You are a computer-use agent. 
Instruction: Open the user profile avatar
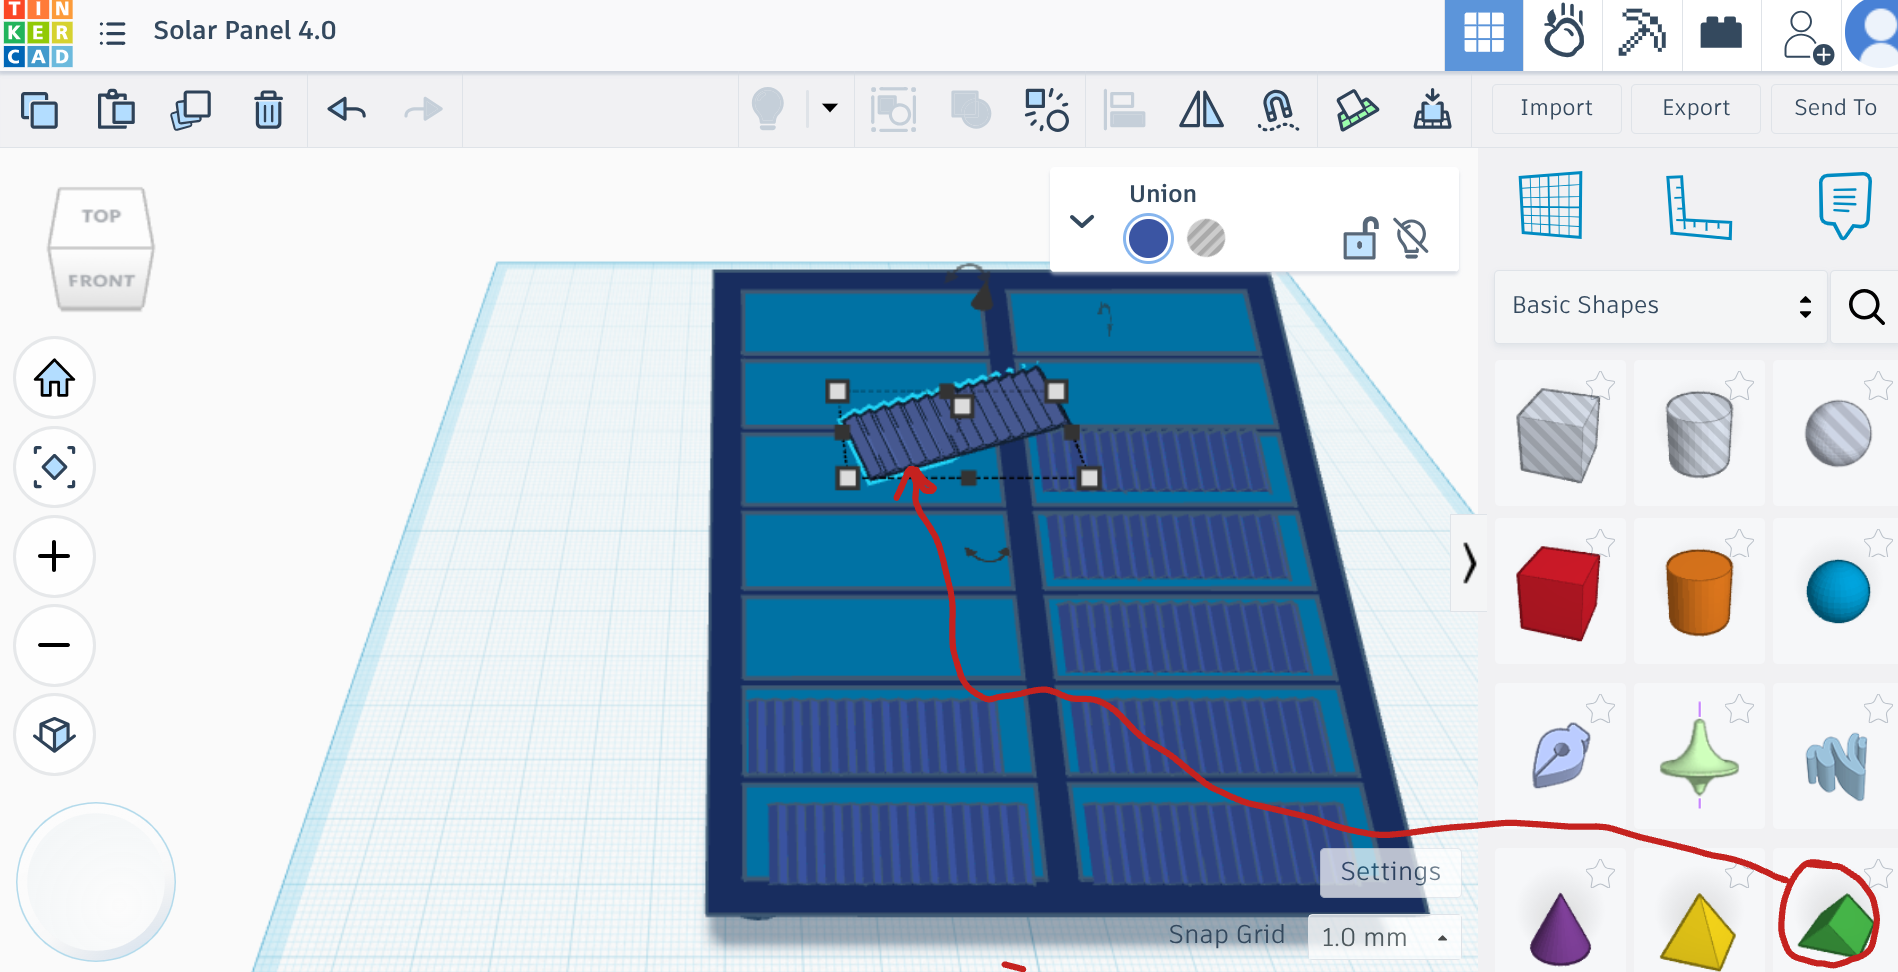[1872, 34]
